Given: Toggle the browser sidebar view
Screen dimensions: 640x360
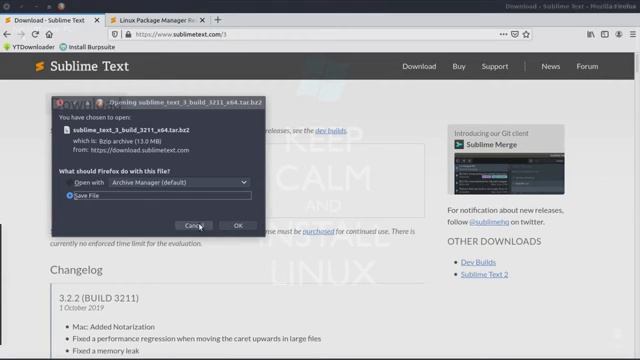Looking at the screenshot, I should pyautogui.click(x=604, y=34).
